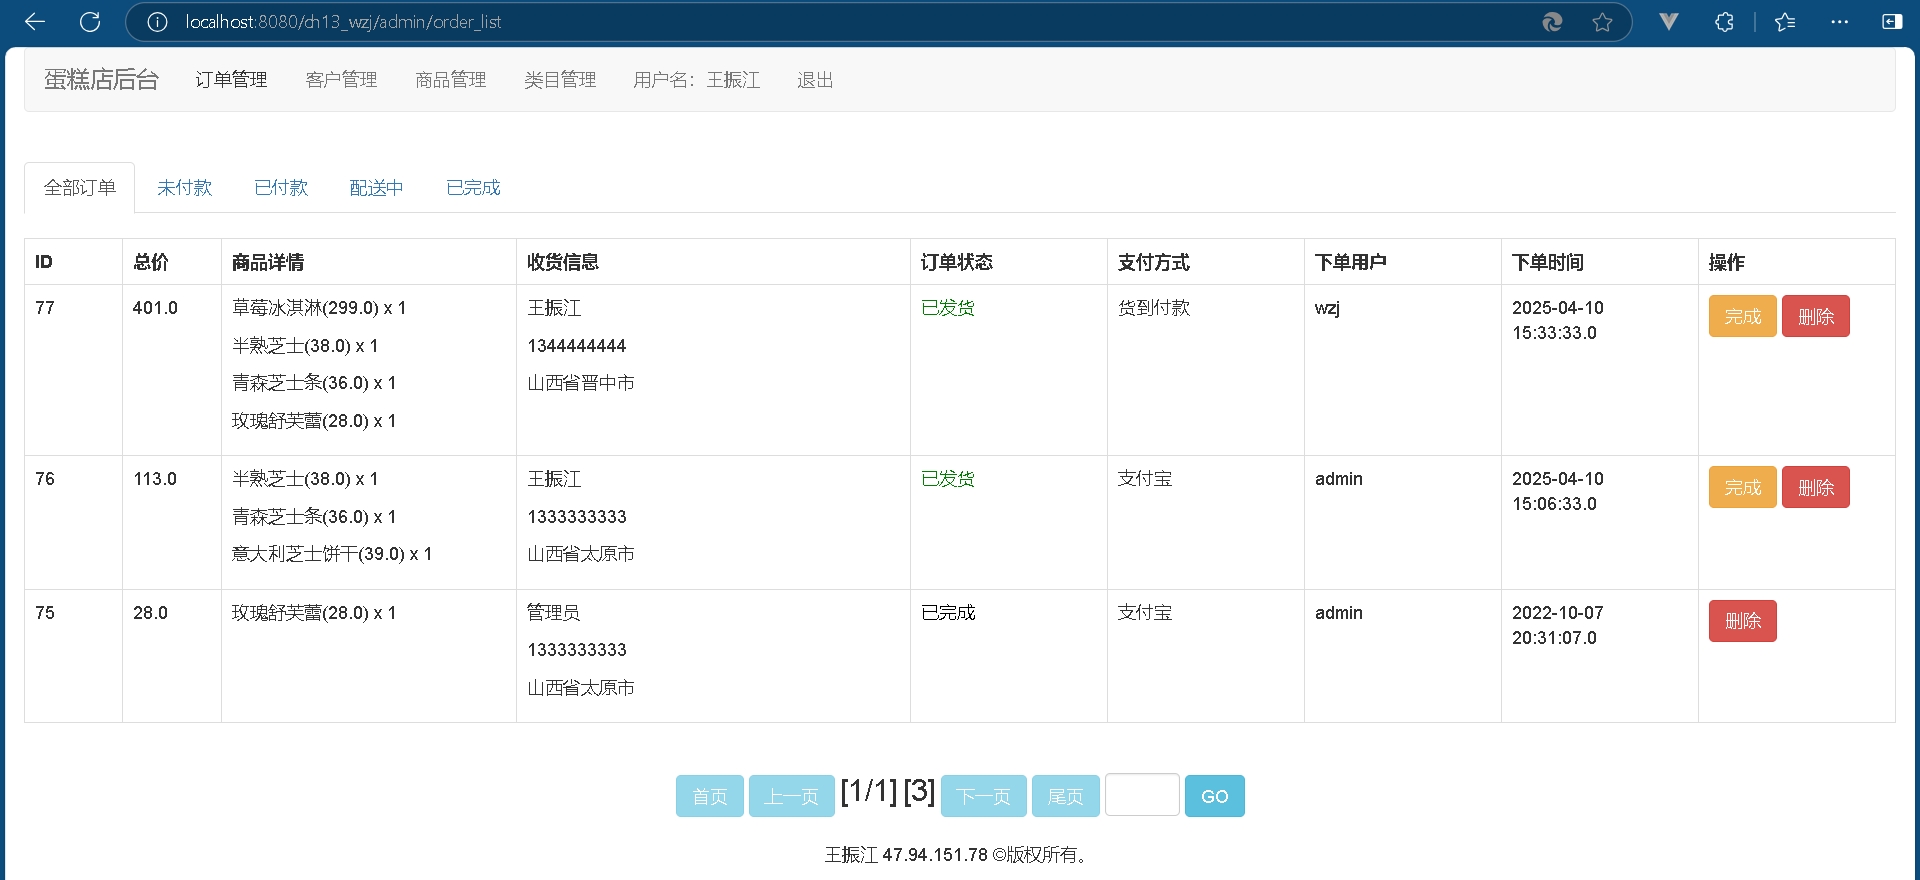The height and width of the screenshot is (880, 1920).
Task: Show the 已完成 orders tab
Action: pyautogui.click(x=473, y=188)
